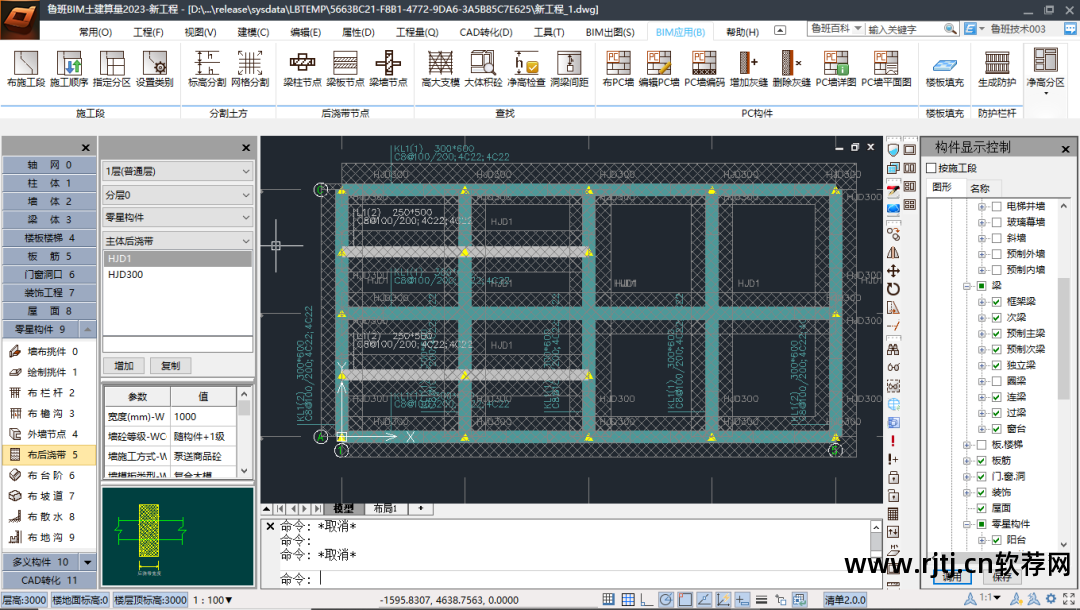Image resolution: width=1080 pixels, height=610 pixels.
Task: Click the 布PC墙 icon
Action: tap(619, 68)
